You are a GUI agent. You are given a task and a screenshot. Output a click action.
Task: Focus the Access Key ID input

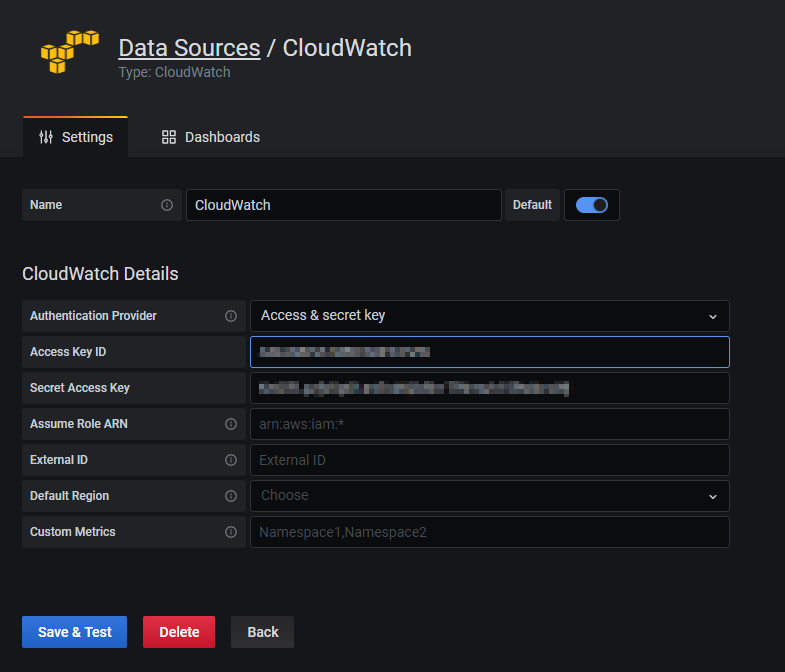[490, 352]
